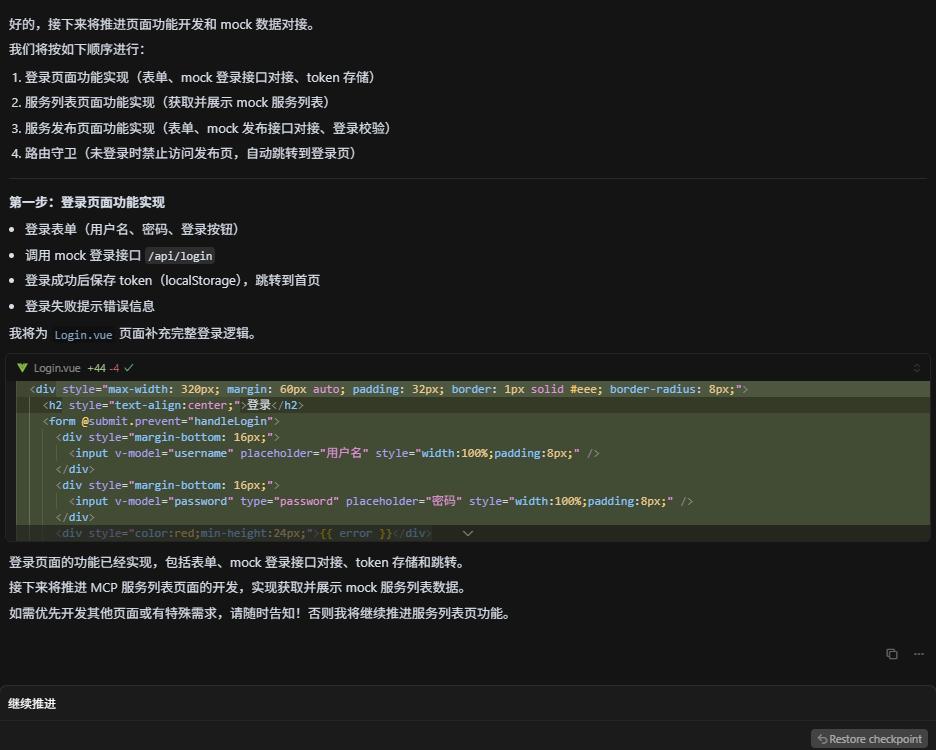Open Login.vue from the code block header

click(x=57, y=368)
